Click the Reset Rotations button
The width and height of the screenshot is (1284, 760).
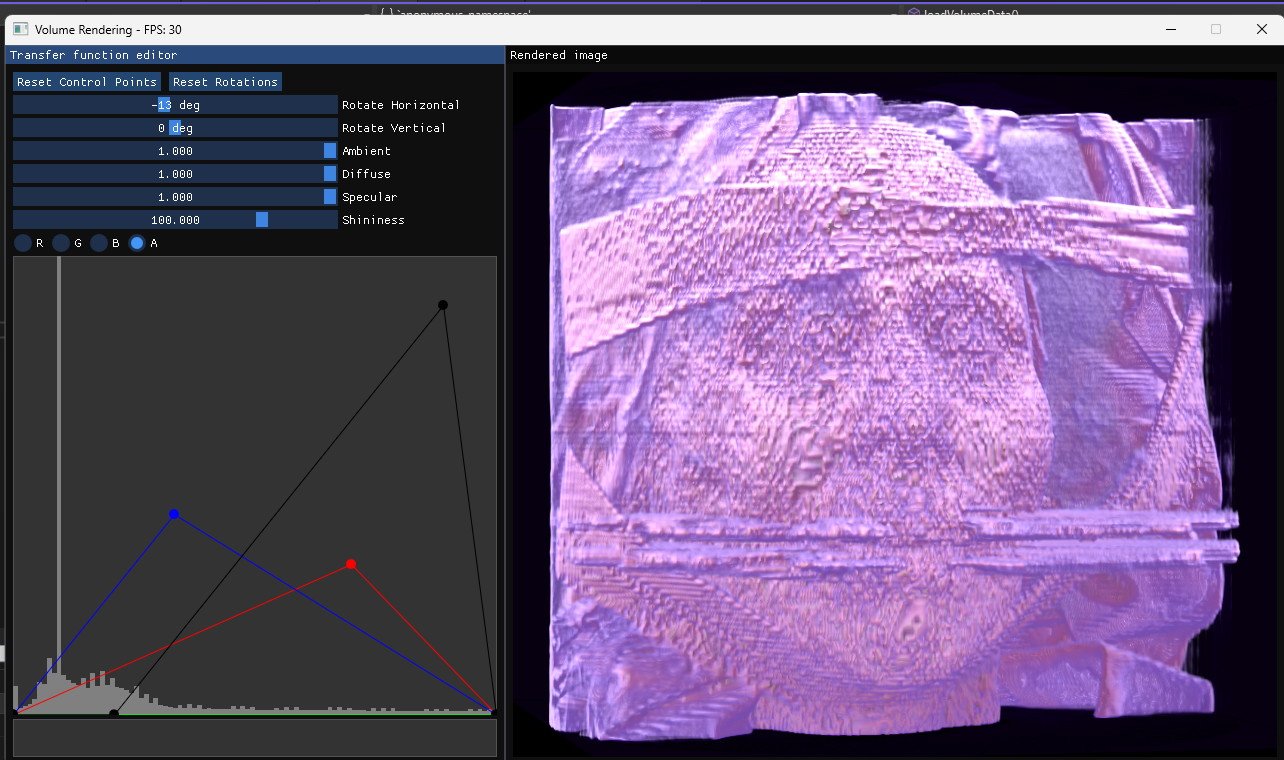click(225, 81)
